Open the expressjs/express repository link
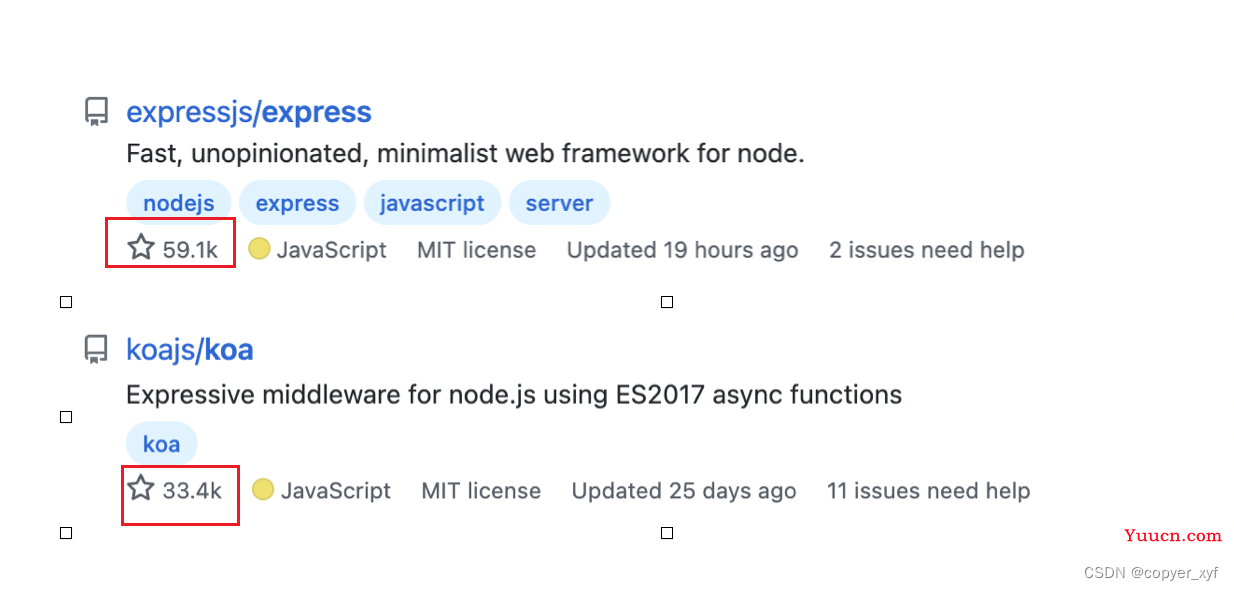The width and height of the screenshot is (1234, 590). (x=249, y=112)
